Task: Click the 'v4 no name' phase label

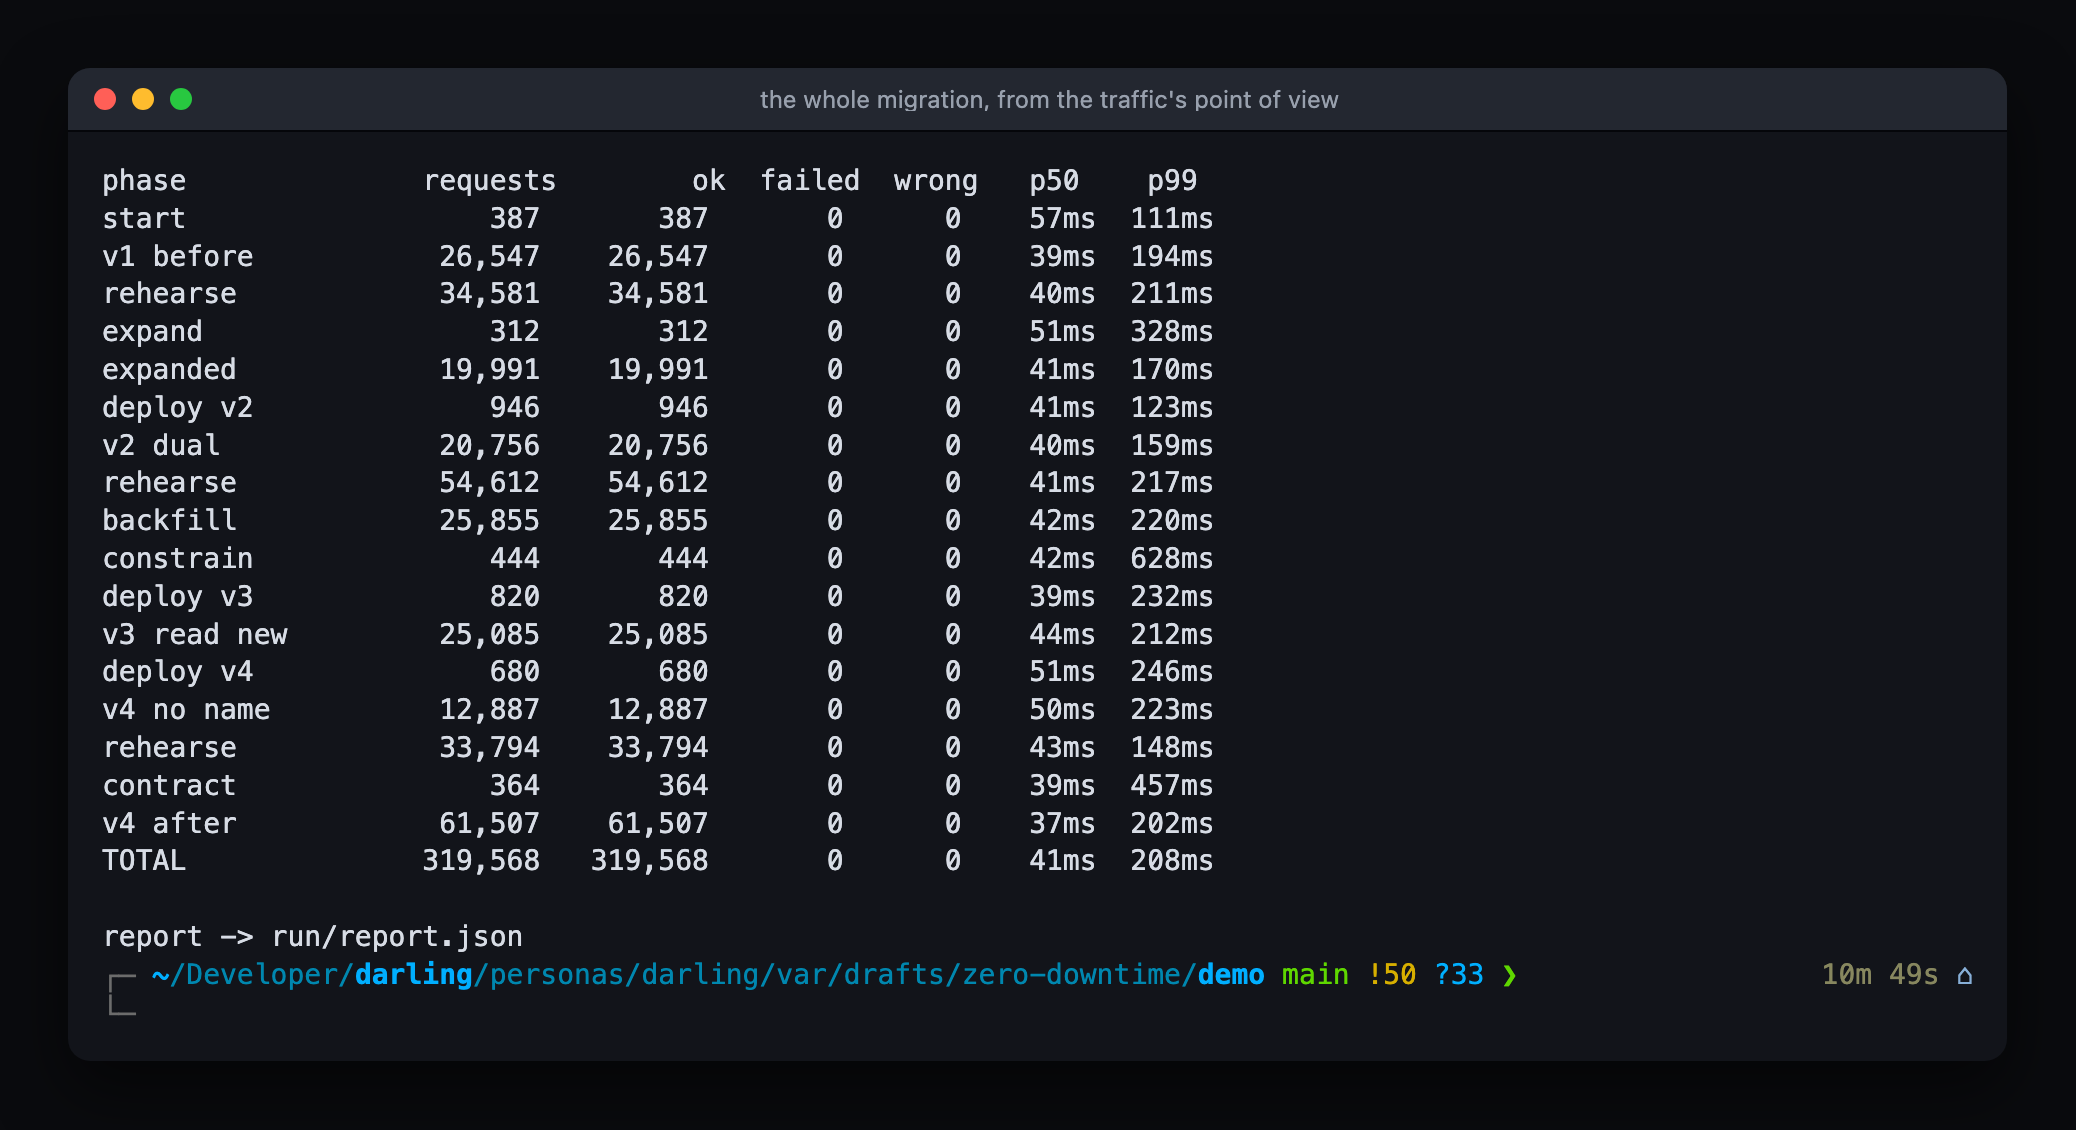Action: click(x=186, y=710)
